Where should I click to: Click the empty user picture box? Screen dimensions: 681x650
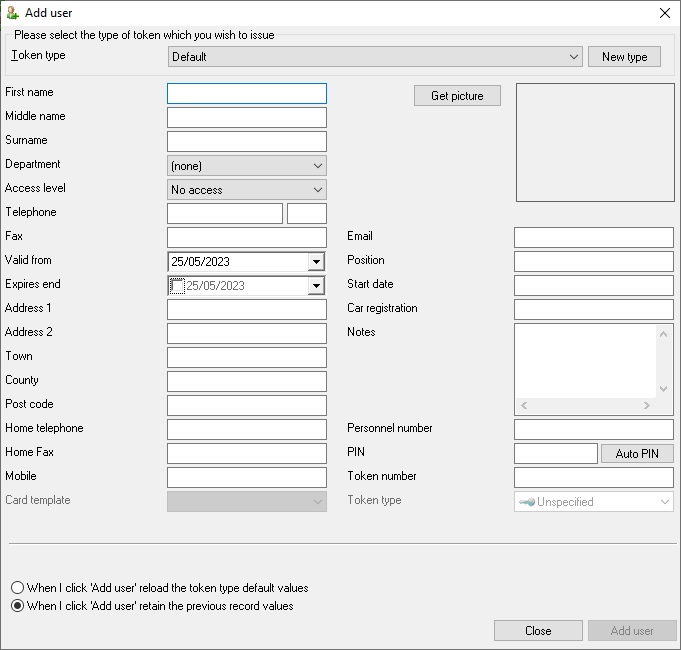pyautogui.click(x=595, y=142)
